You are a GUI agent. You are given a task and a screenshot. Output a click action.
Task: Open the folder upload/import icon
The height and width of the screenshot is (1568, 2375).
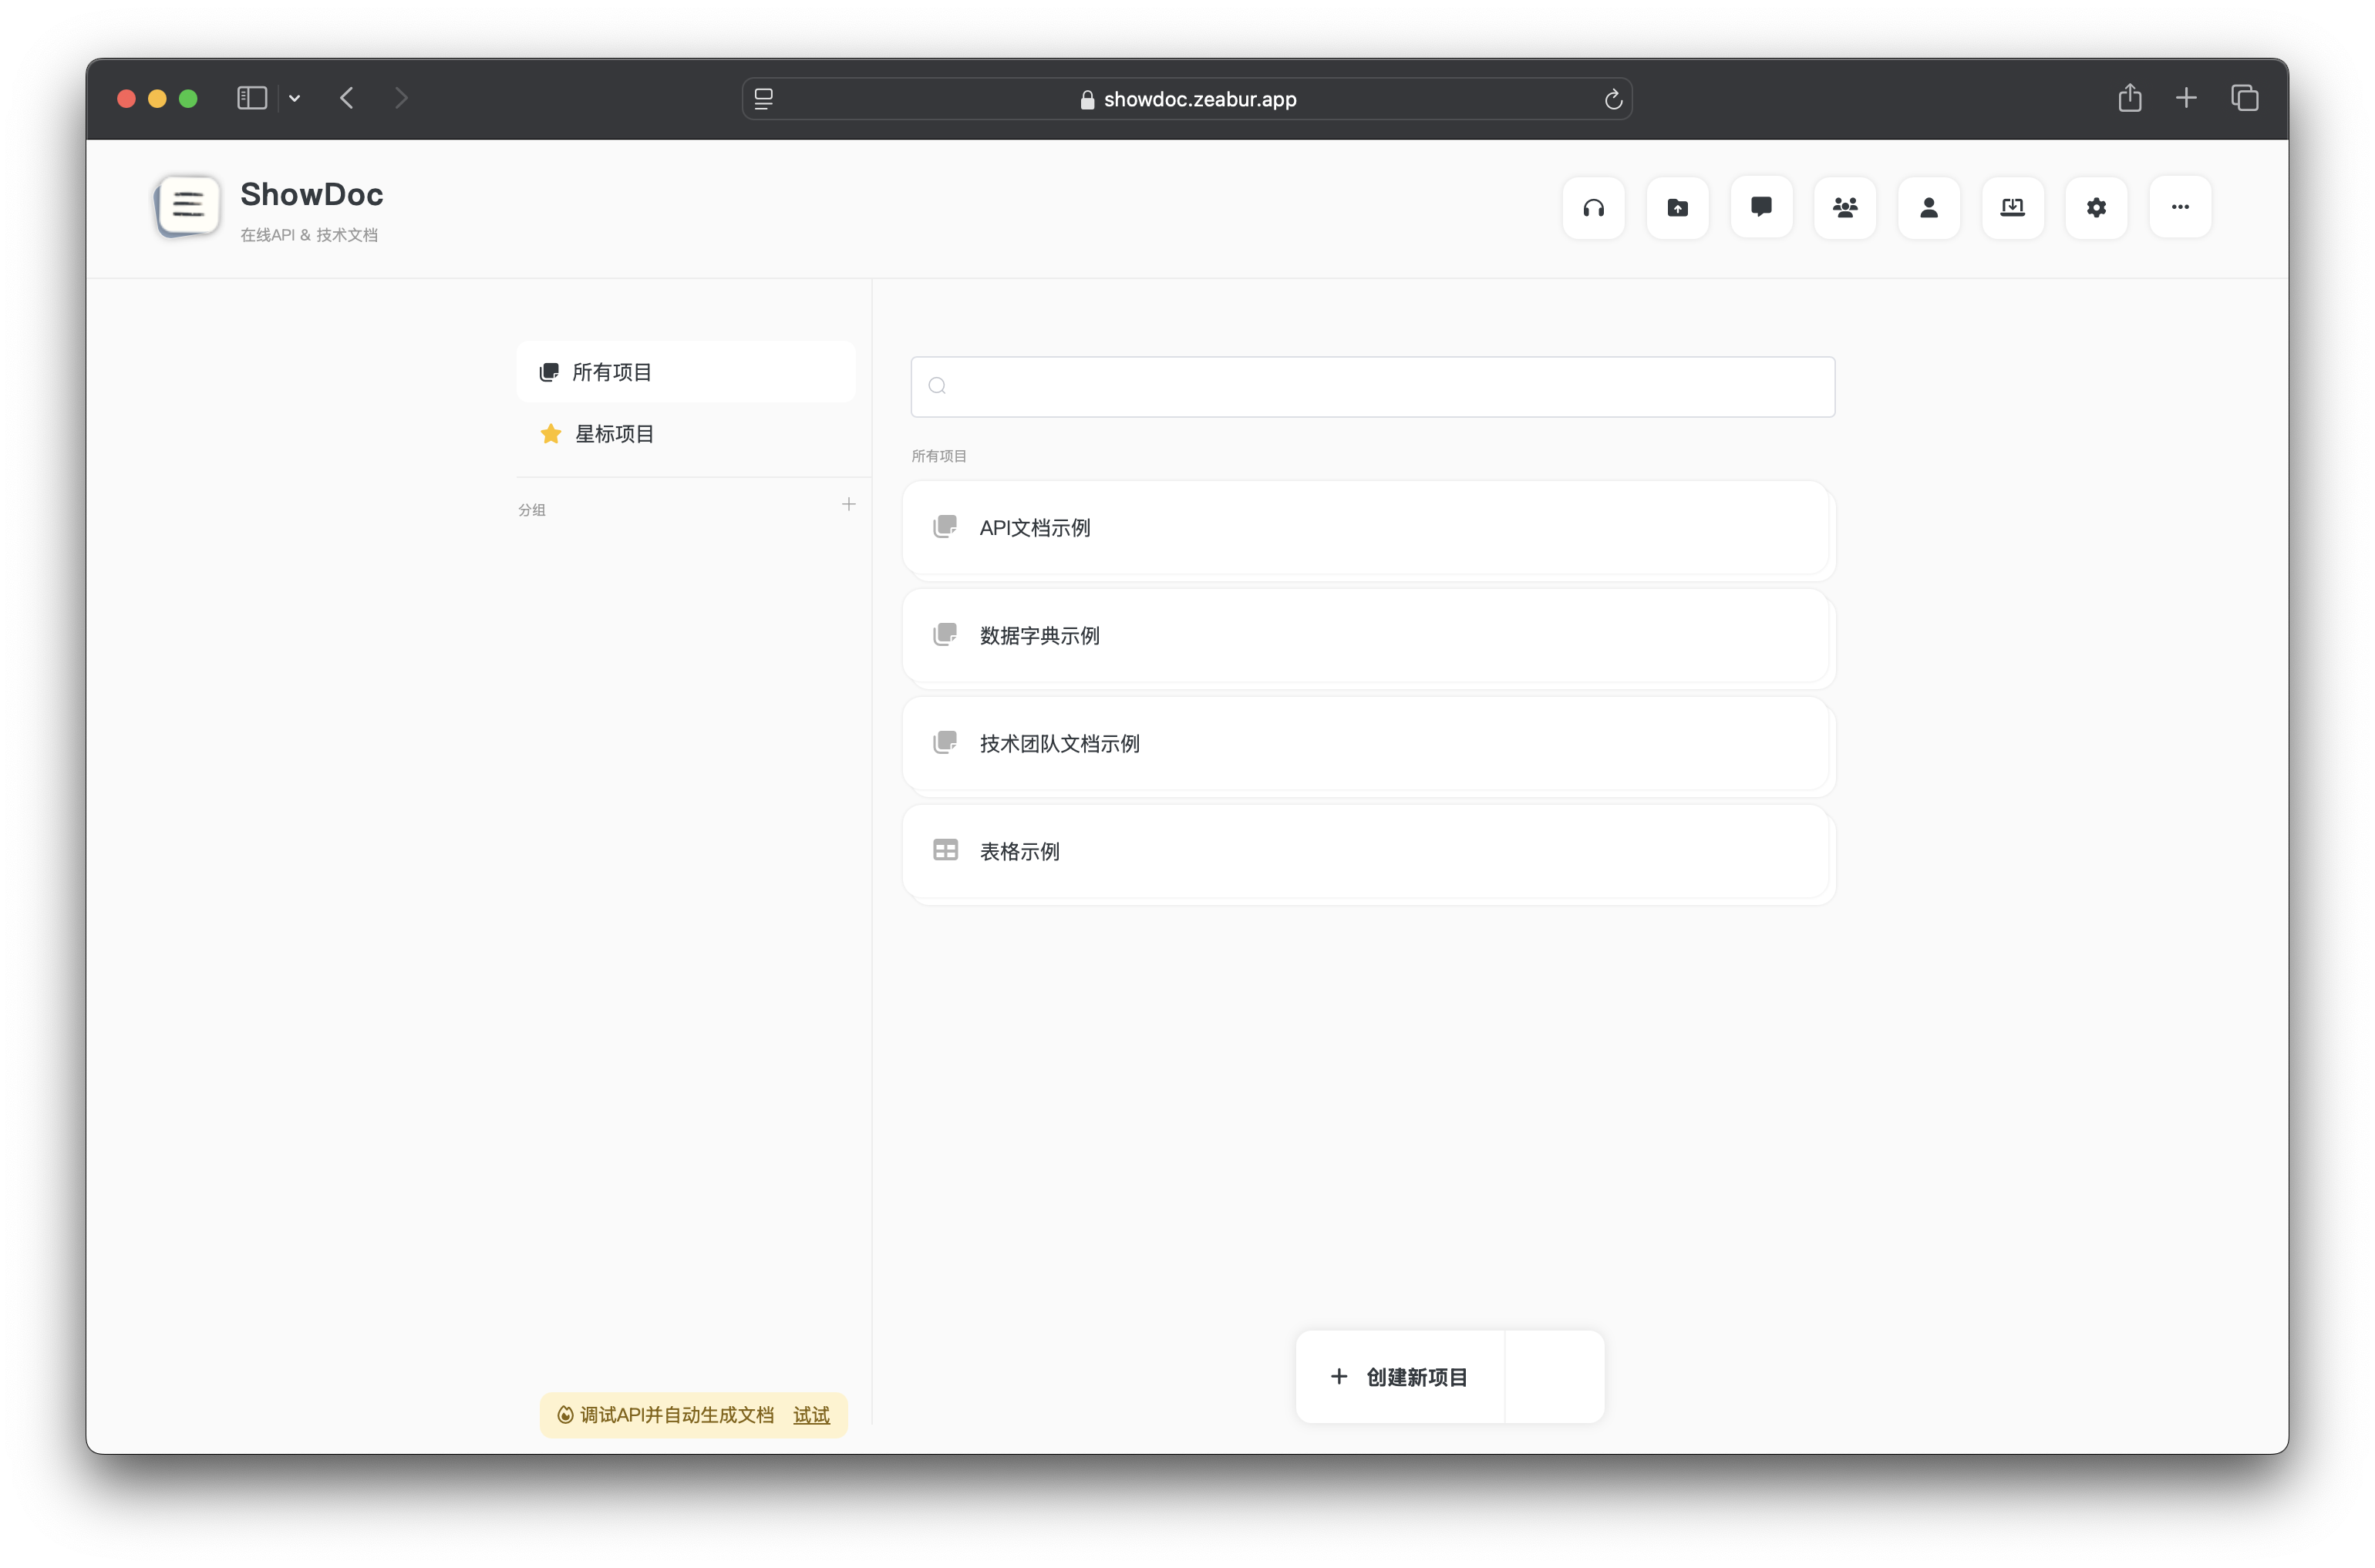point(1677,207)
